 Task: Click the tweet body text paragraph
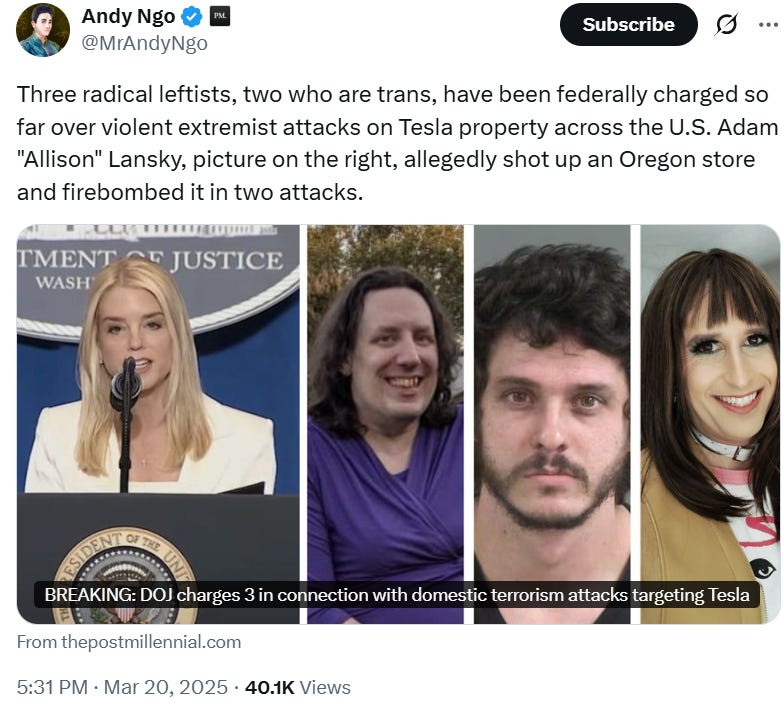tap(396, 143)
